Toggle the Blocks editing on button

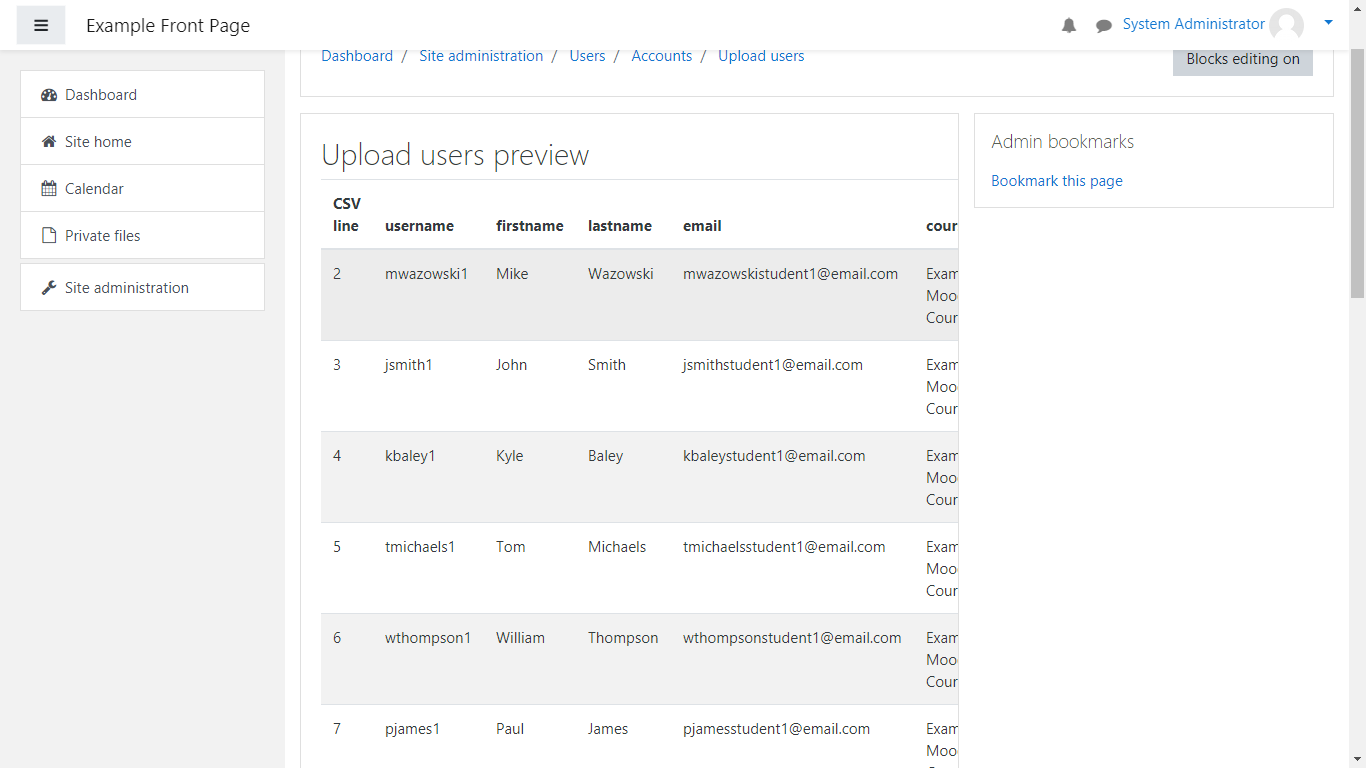[1242, 59]
